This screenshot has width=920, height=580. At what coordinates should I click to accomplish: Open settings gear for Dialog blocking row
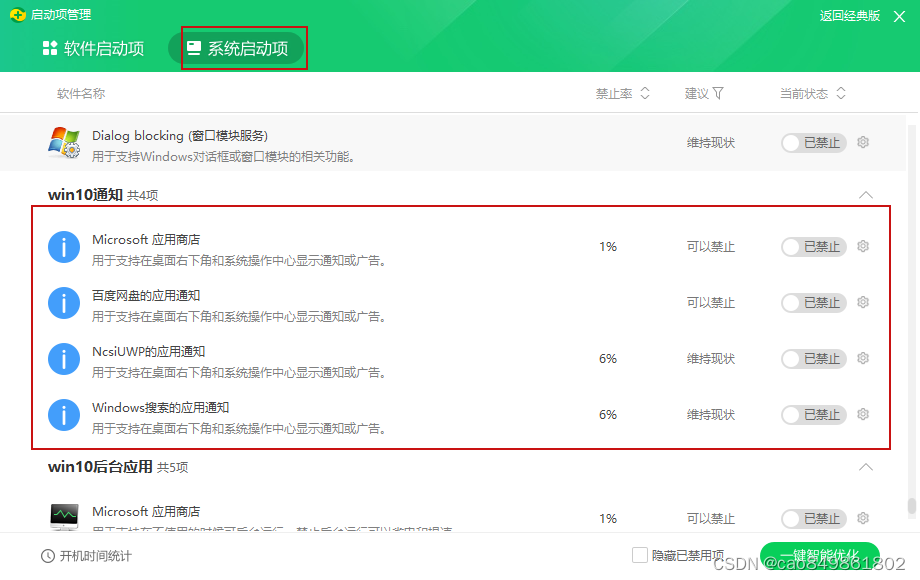(x=862, y=142)
